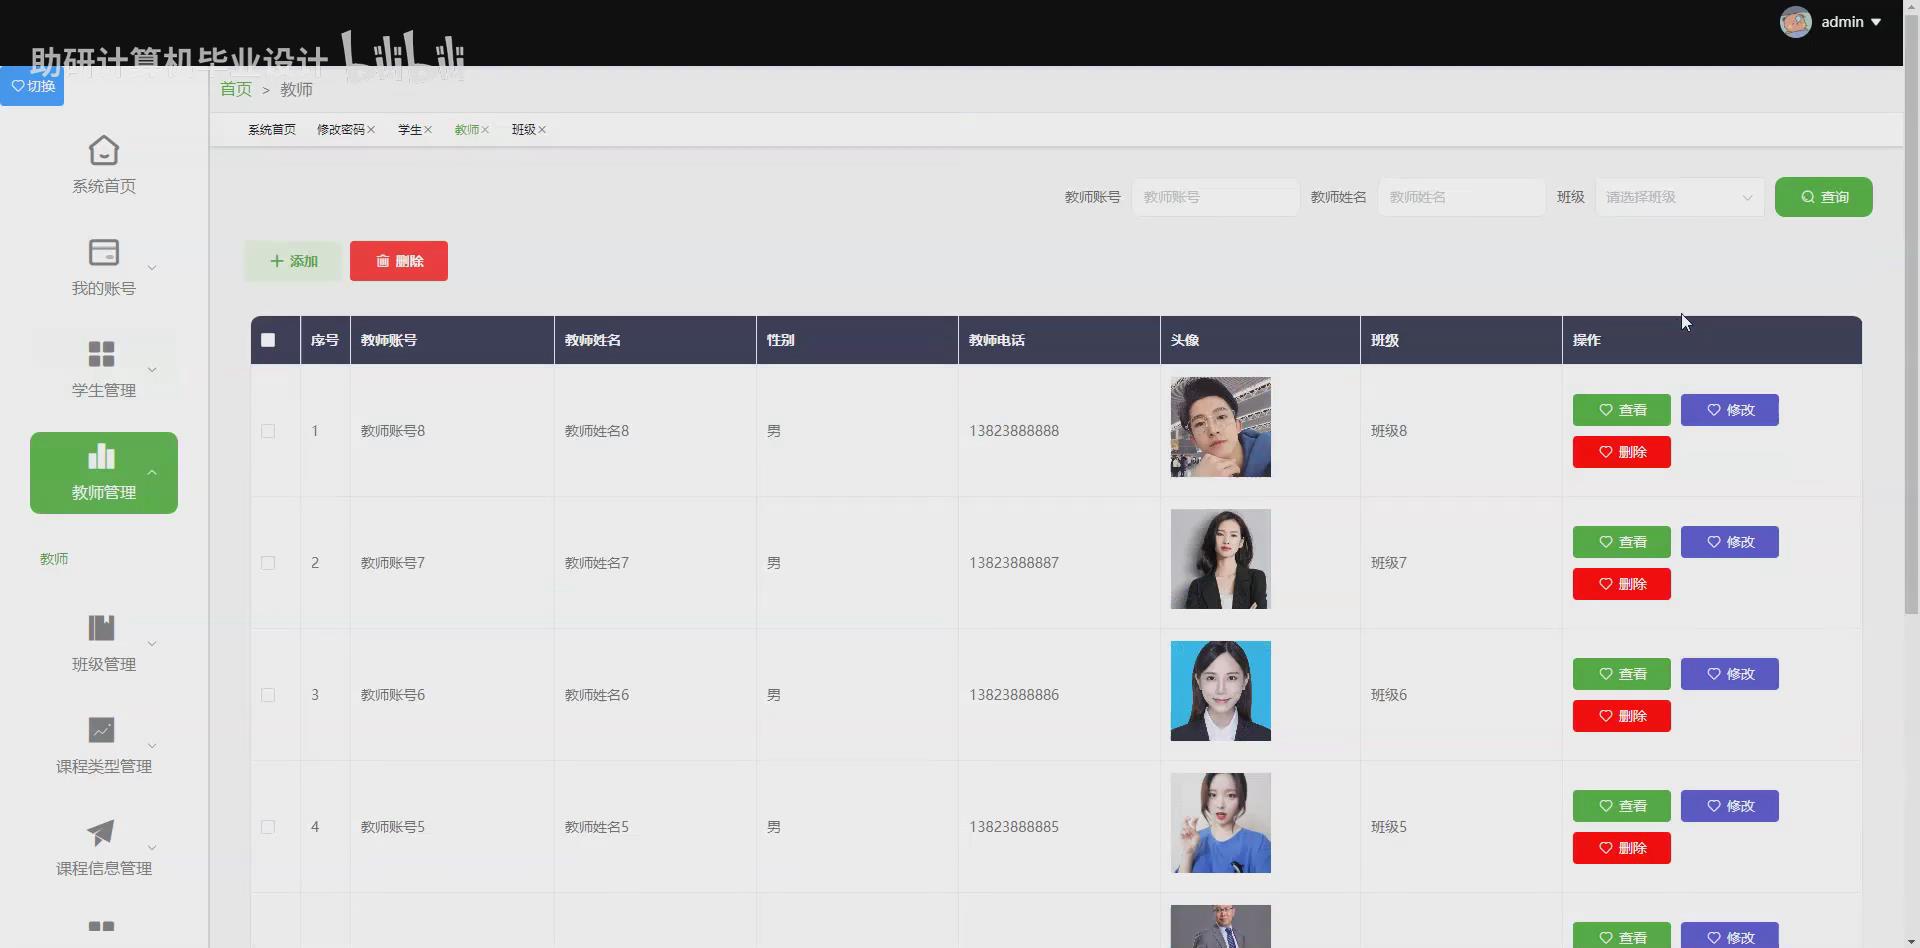Open the admin user dropdown arrow
The width and height of the screenshot is (1920, 948).
[x=1876, y=22]
